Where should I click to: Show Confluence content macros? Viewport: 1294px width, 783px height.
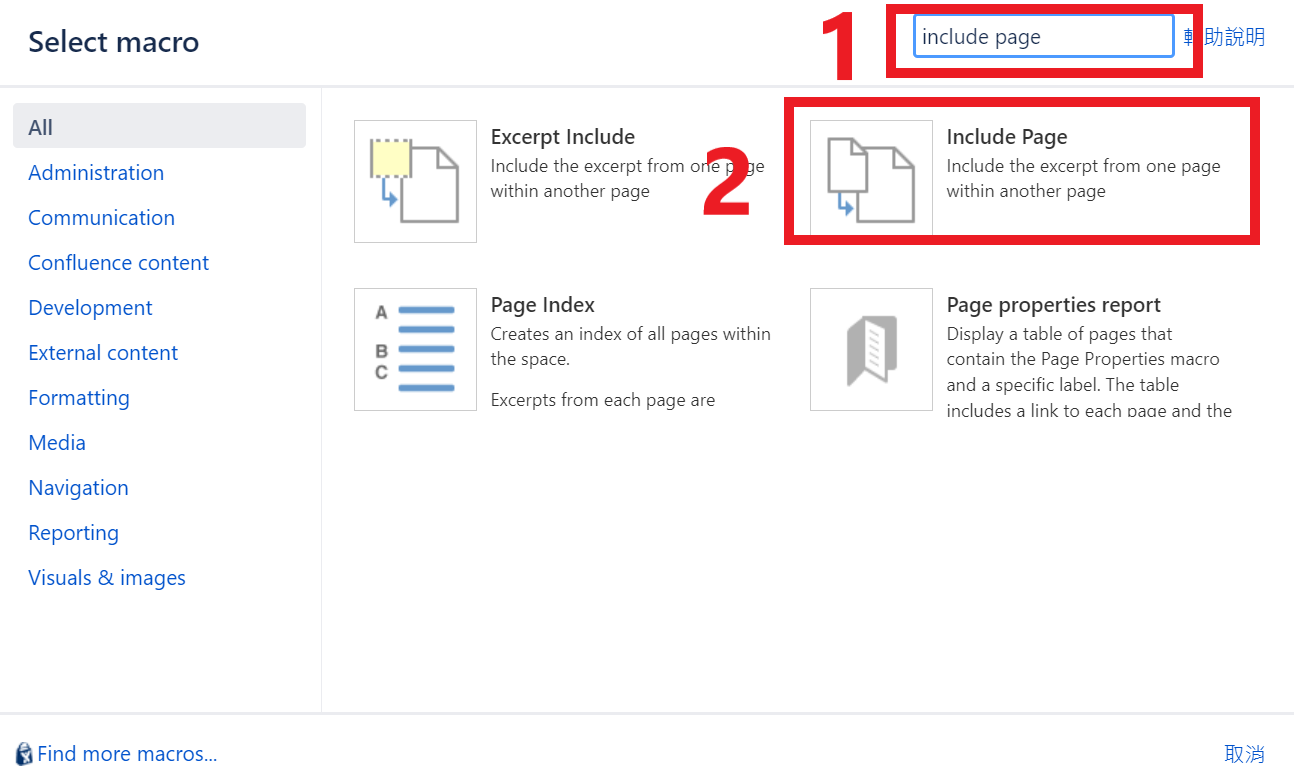[118, 262]
